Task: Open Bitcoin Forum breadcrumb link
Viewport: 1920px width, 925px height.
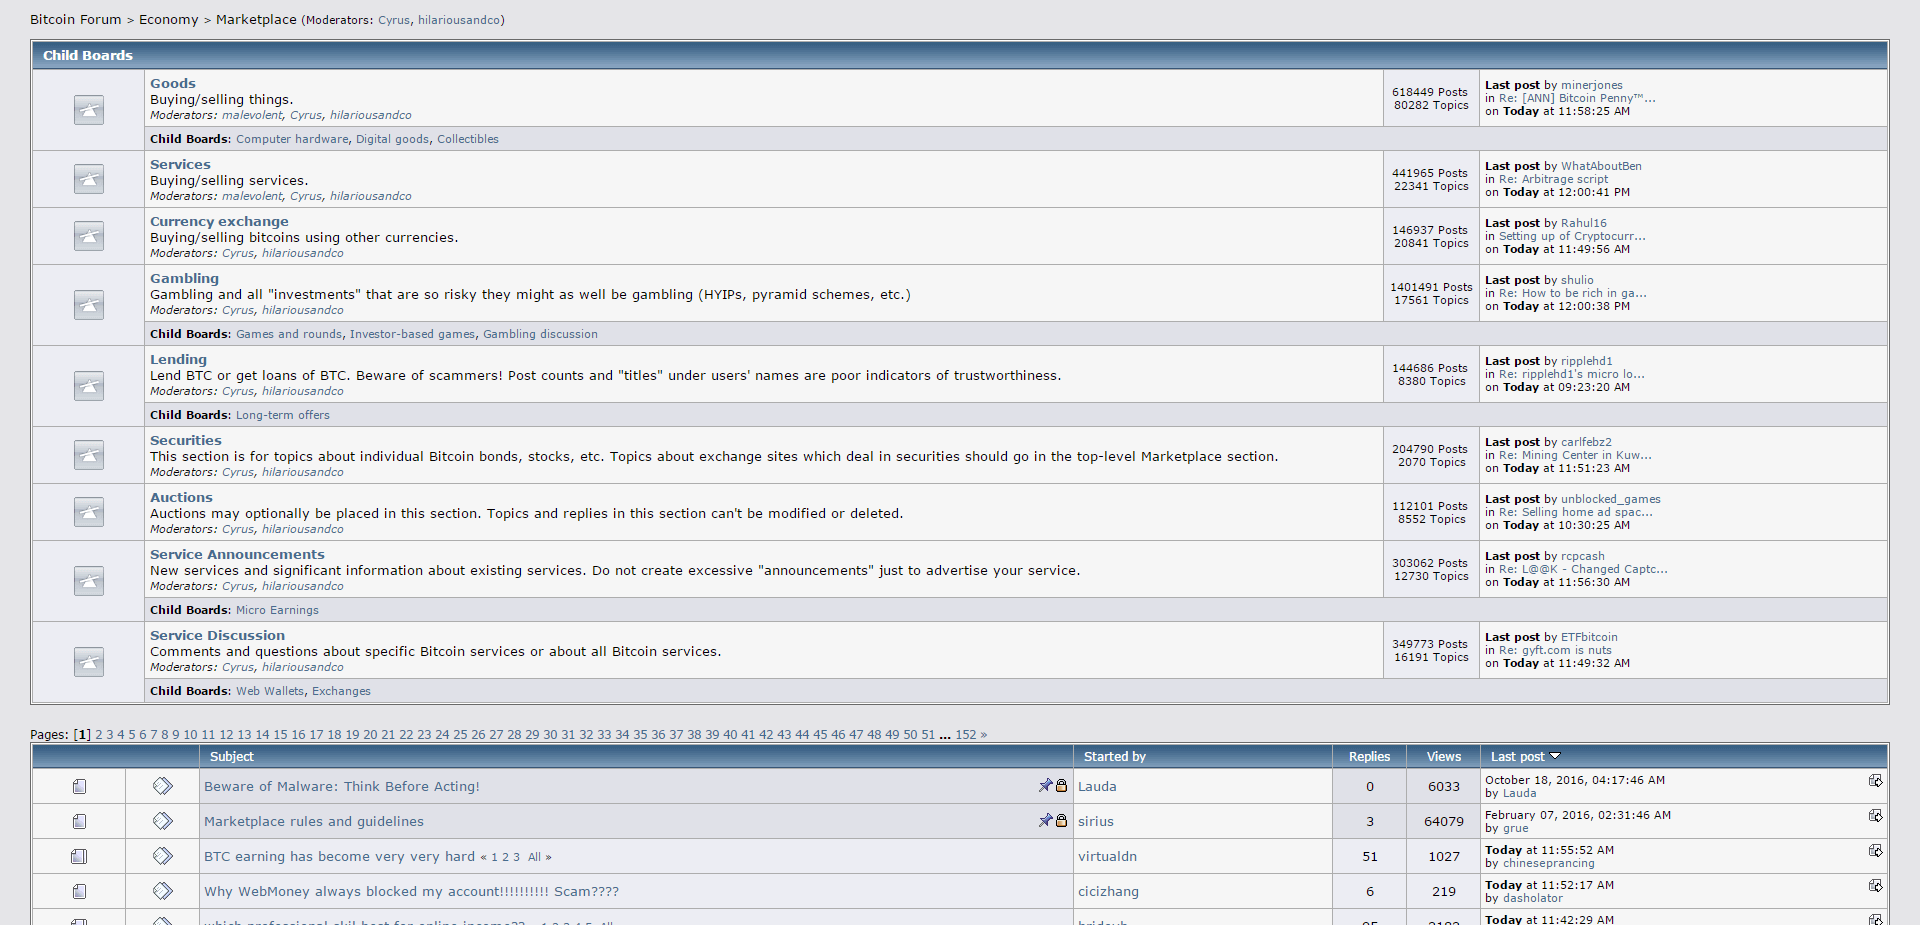Action: point(75,19)
